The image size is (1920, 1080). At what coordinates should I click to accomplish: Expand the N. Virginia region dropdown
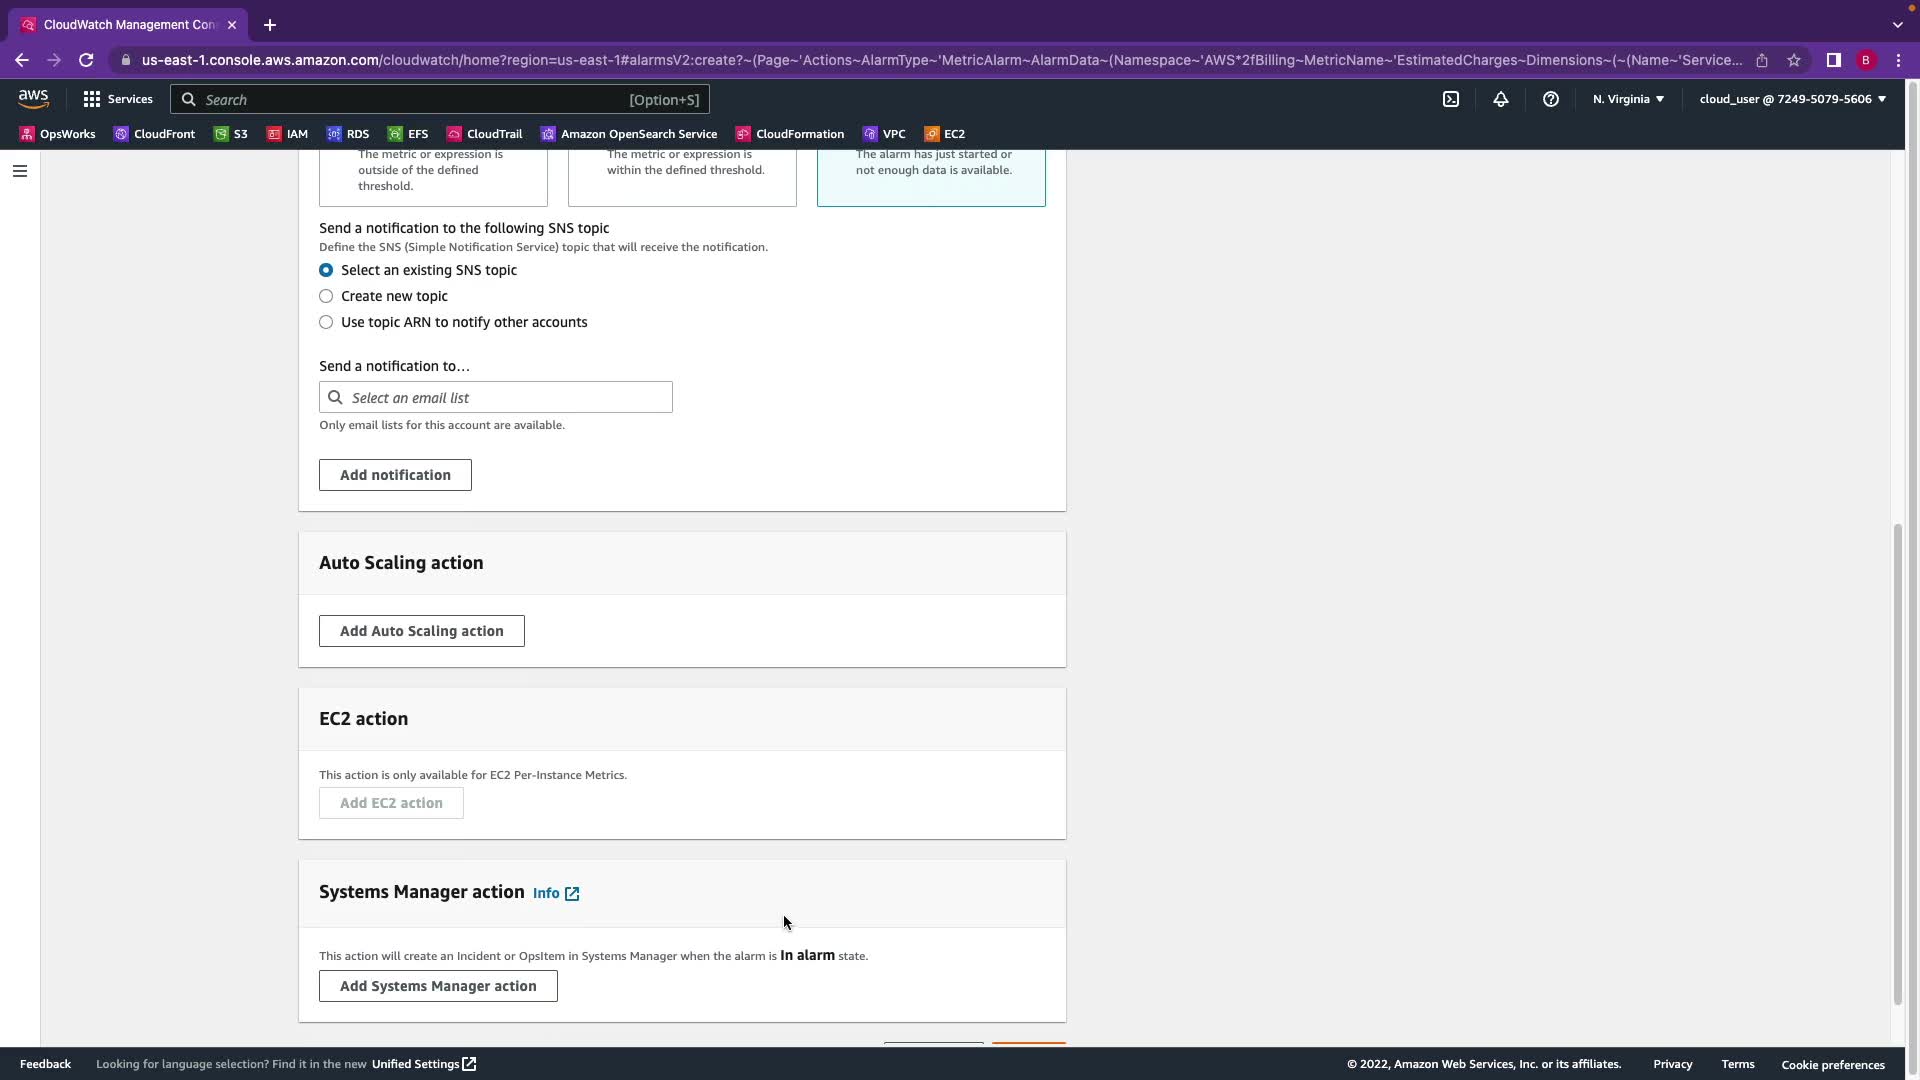tap(1628, 99)
